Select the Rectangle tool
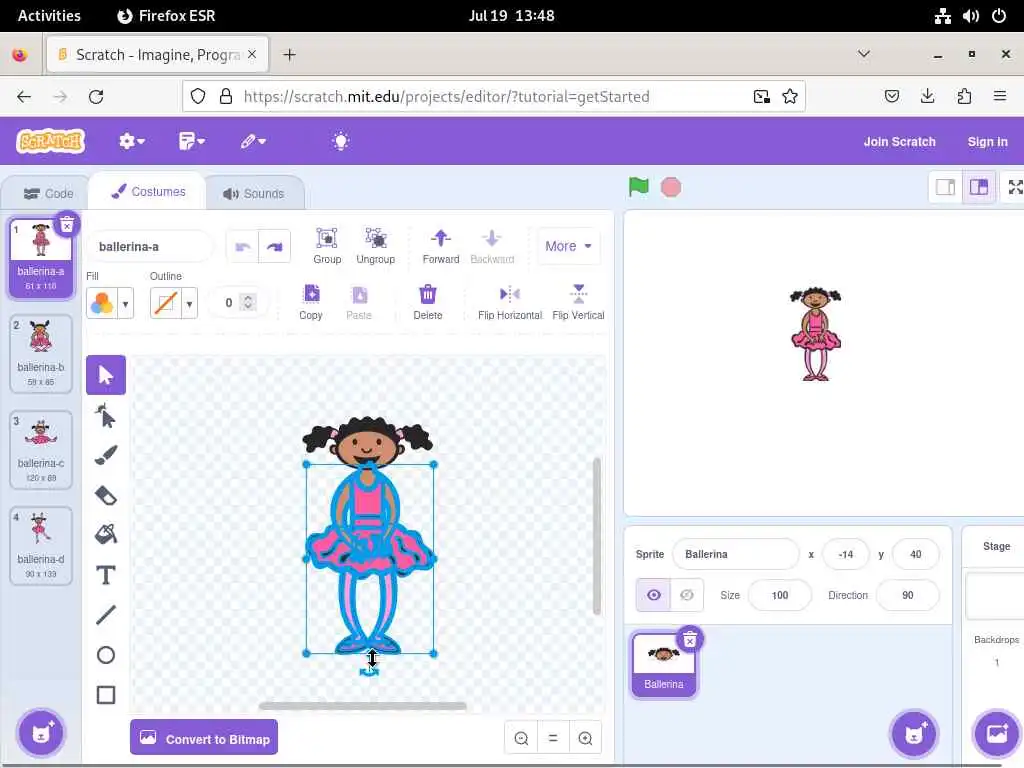Screen dimensions: 1024x768 tap(106, 695)
